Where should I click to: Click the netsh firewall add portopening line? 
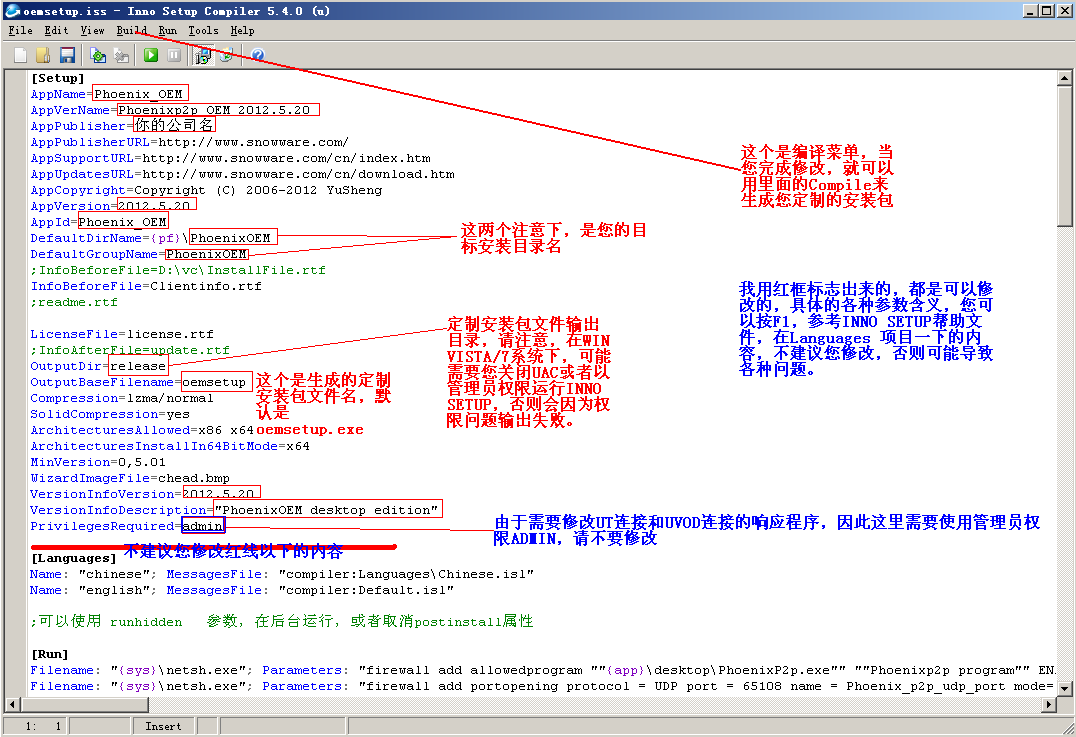tap(542, 686)
